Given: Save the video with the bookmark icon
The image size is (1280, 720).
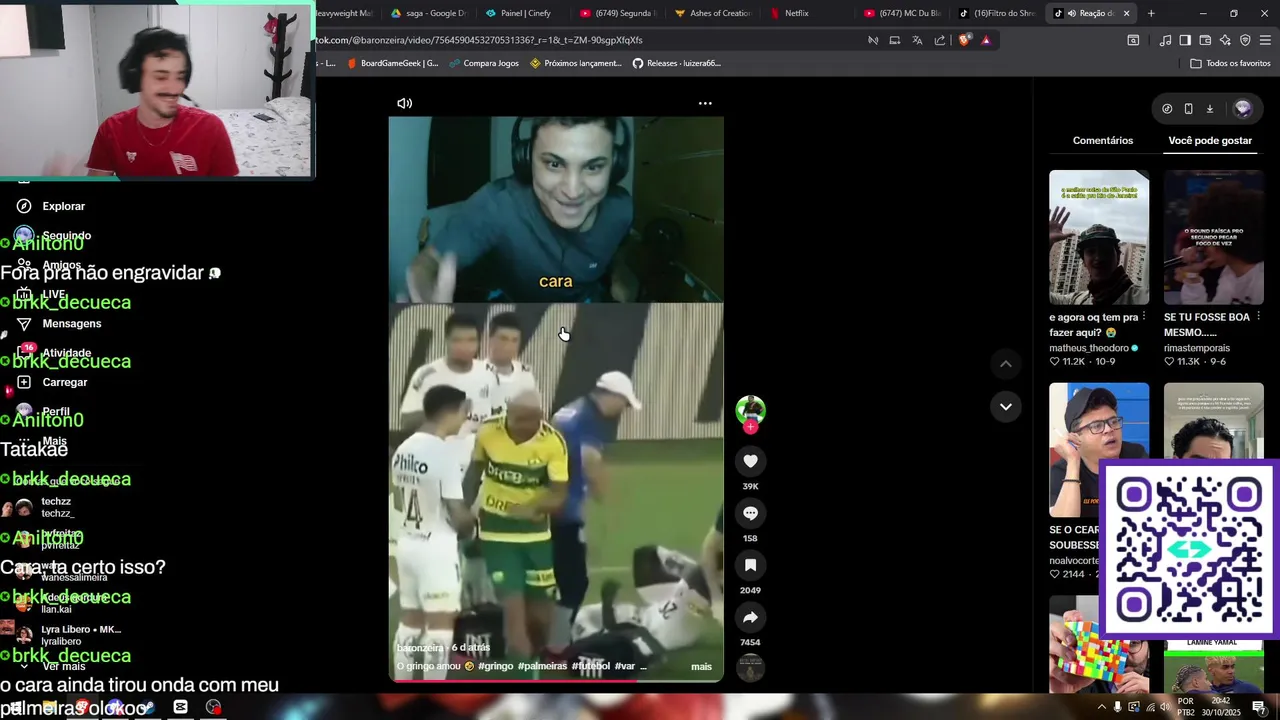Looking at the screenshot, I should [x=750, y=565].
